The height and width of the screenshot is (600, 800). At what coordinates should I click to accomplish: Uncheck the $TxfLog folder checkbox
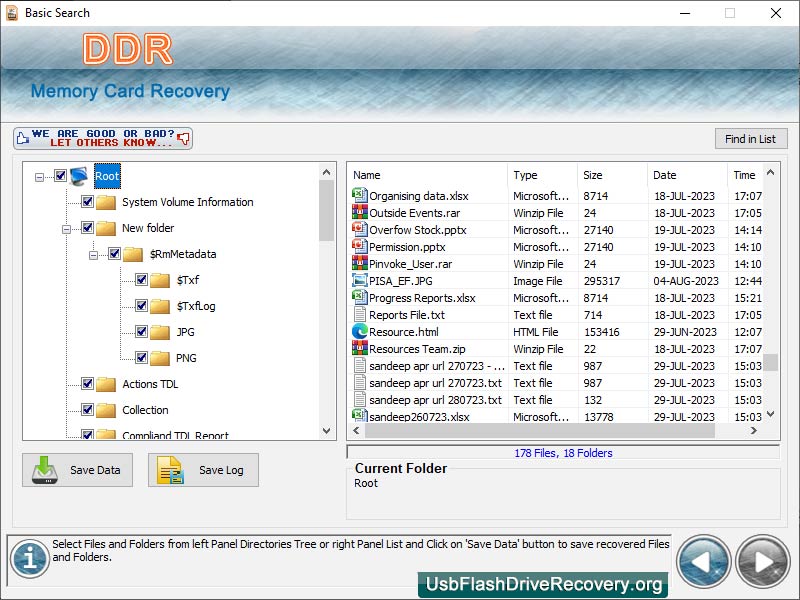(141, 306)
